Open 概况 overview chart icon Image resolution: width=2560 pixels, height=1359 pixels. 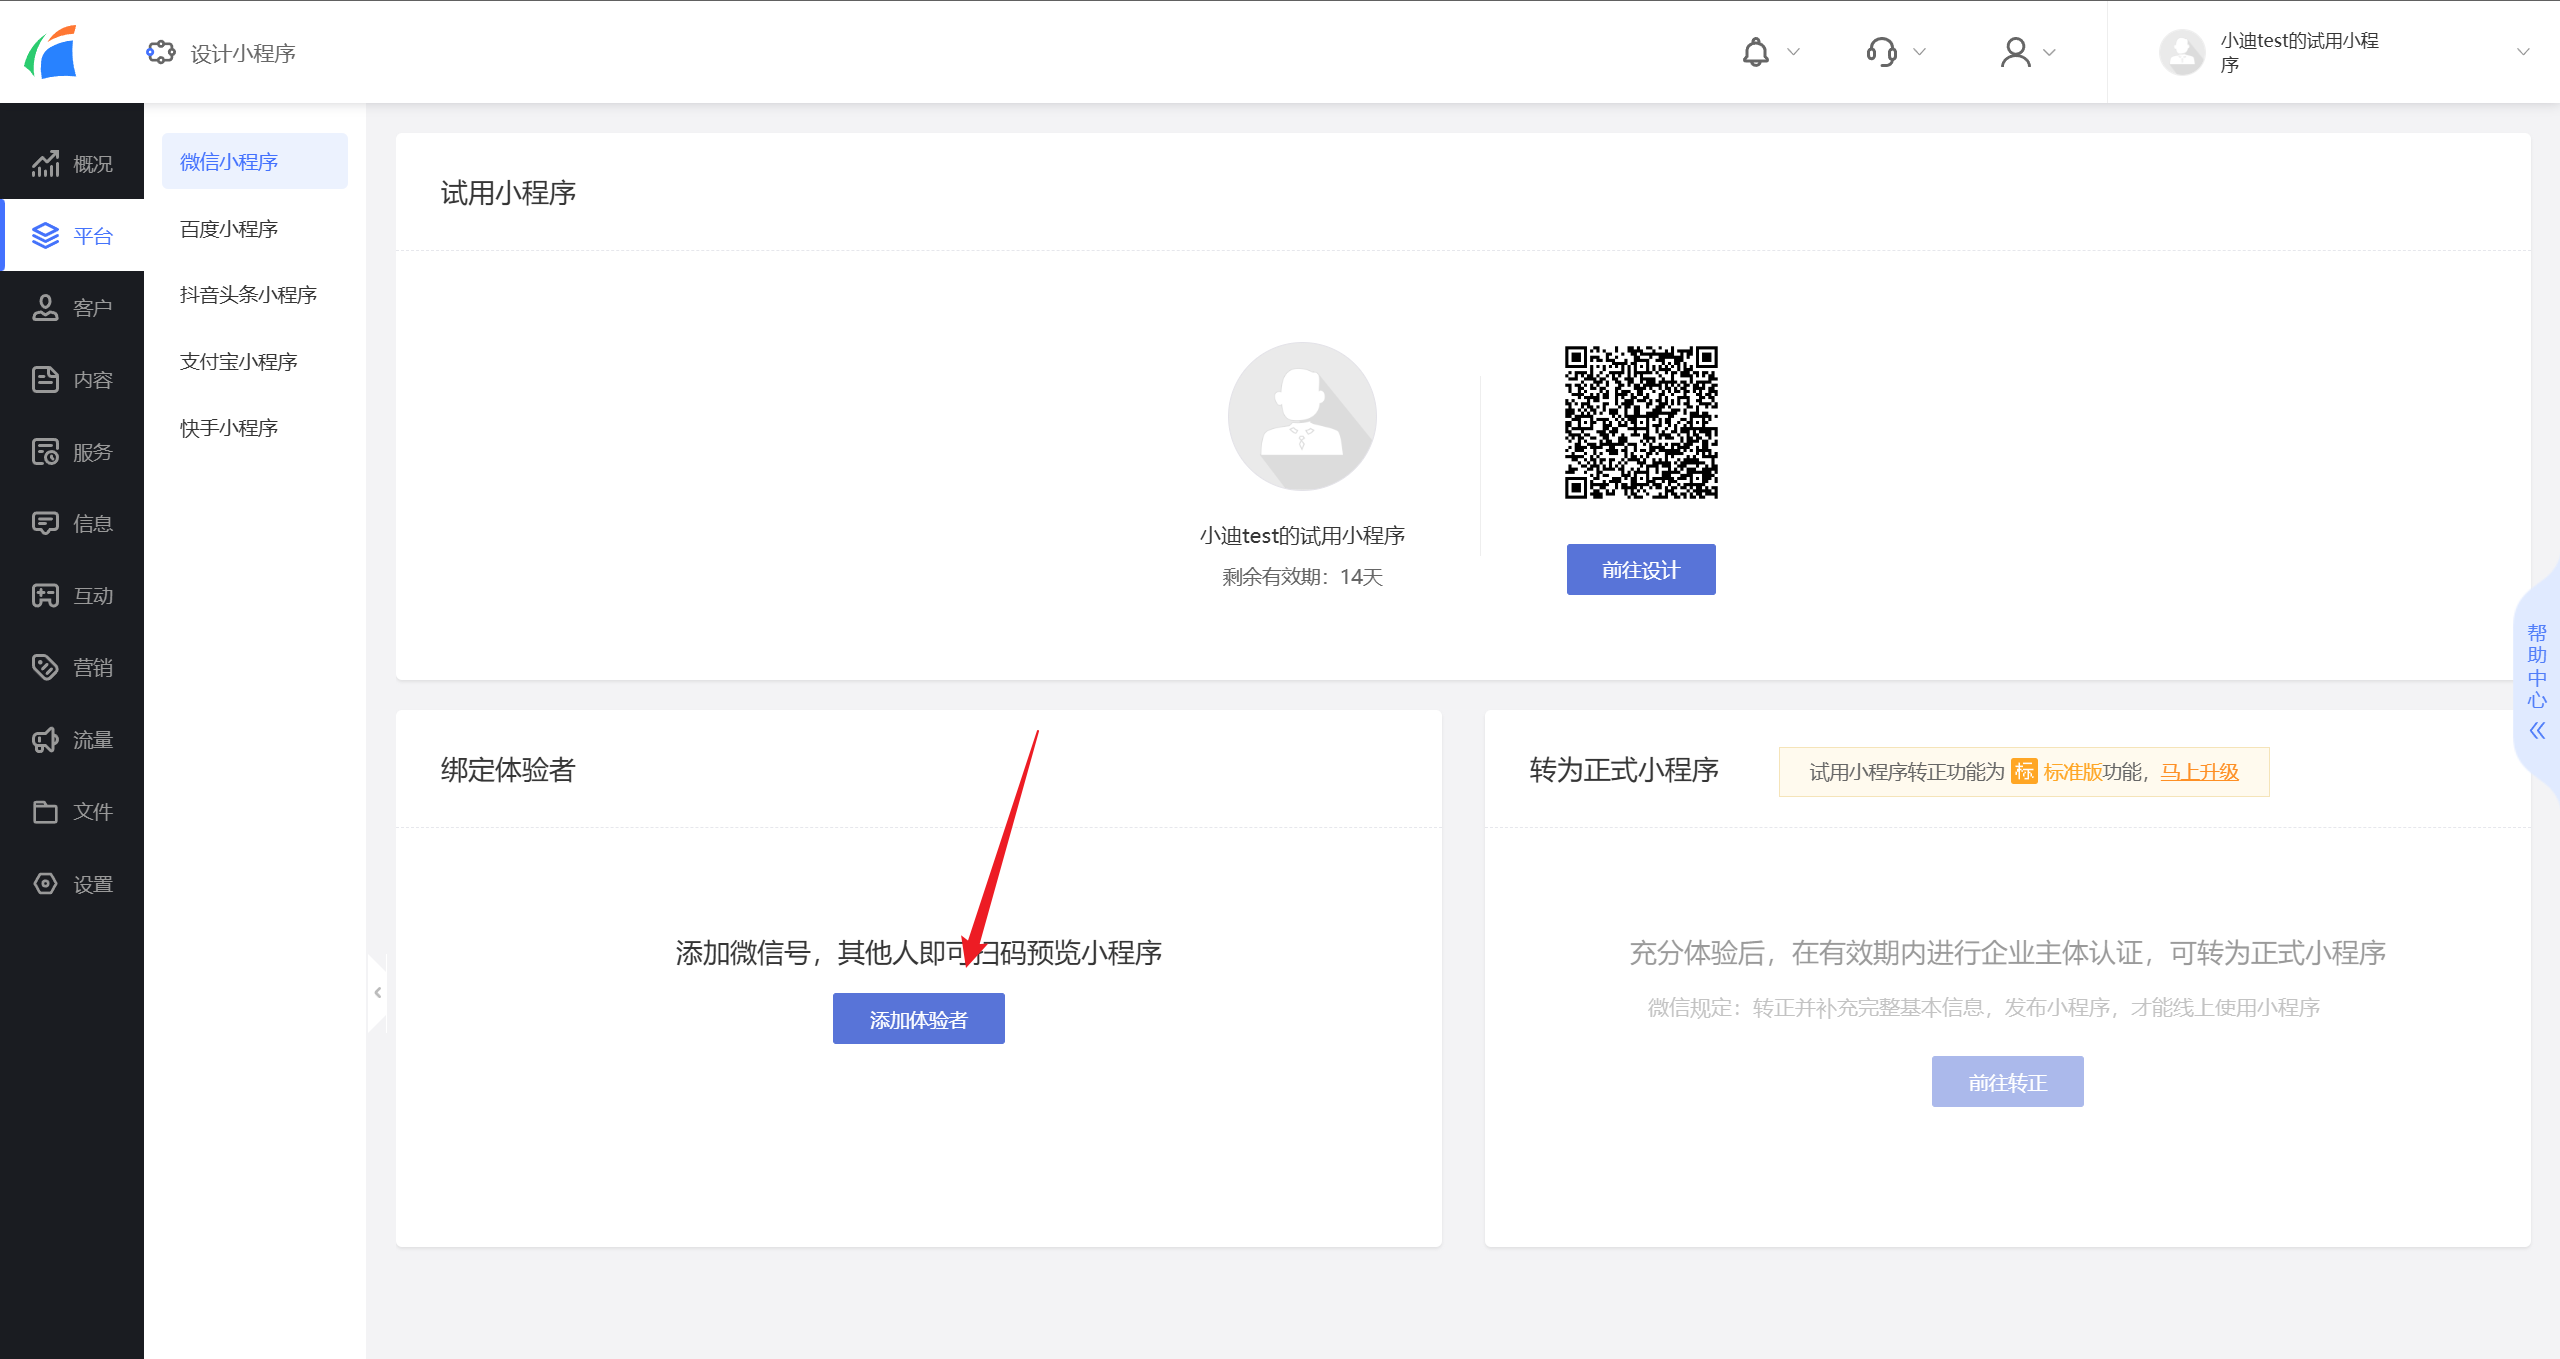point(45,164)
